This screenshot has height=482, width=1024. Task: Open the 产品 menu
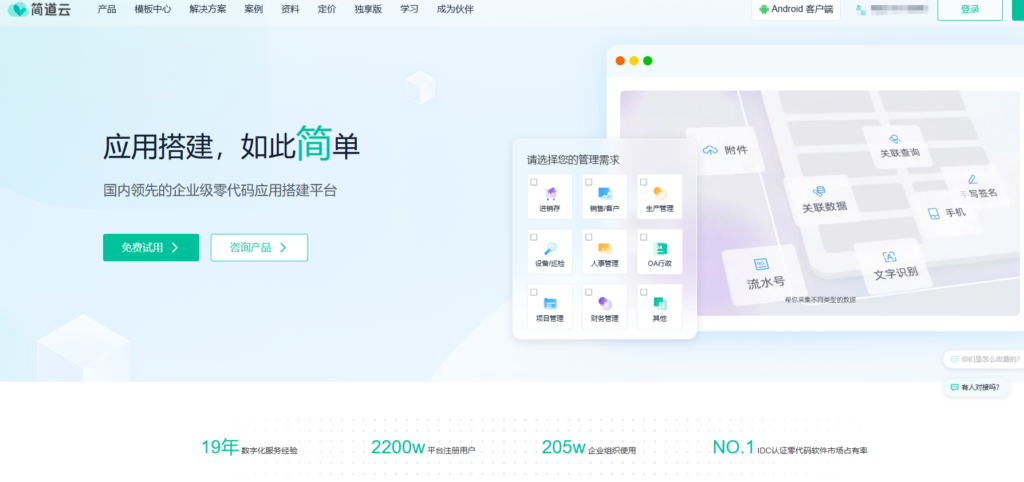click(x=106, y=9)
